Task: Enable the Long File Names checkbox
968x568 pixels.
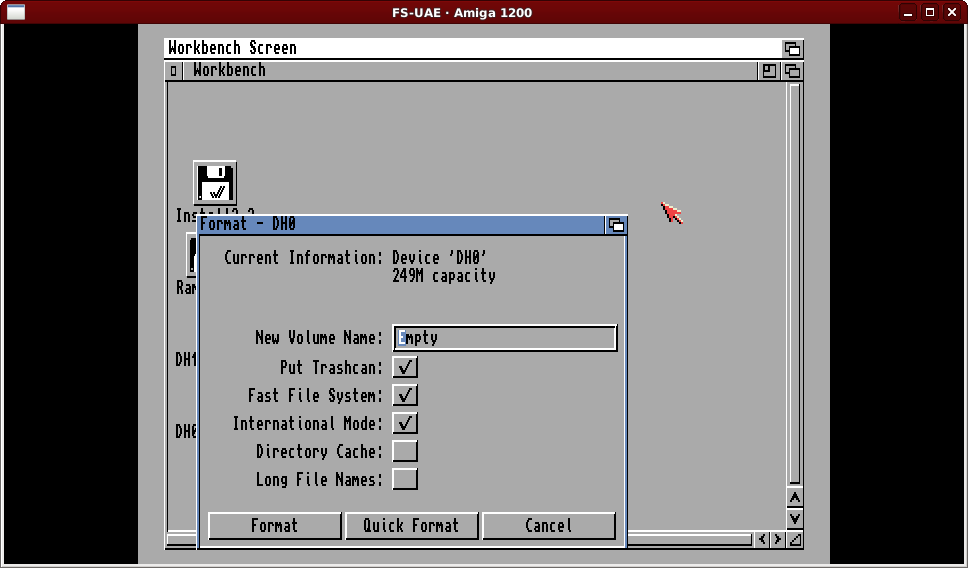Action: (x=405, y=479)
